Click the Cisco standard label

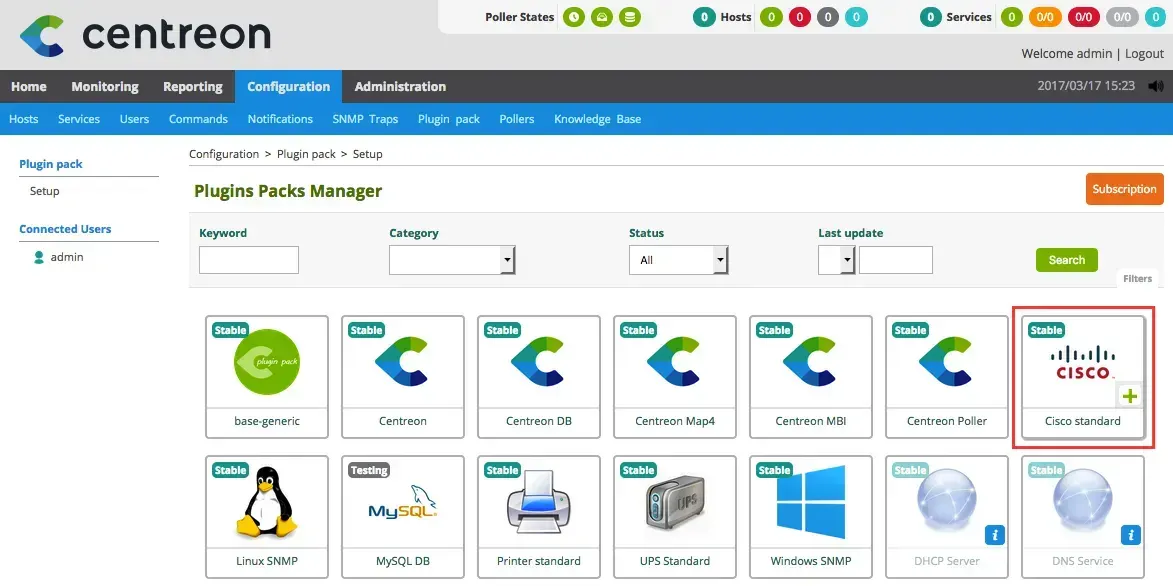(x=1082, y=421)
